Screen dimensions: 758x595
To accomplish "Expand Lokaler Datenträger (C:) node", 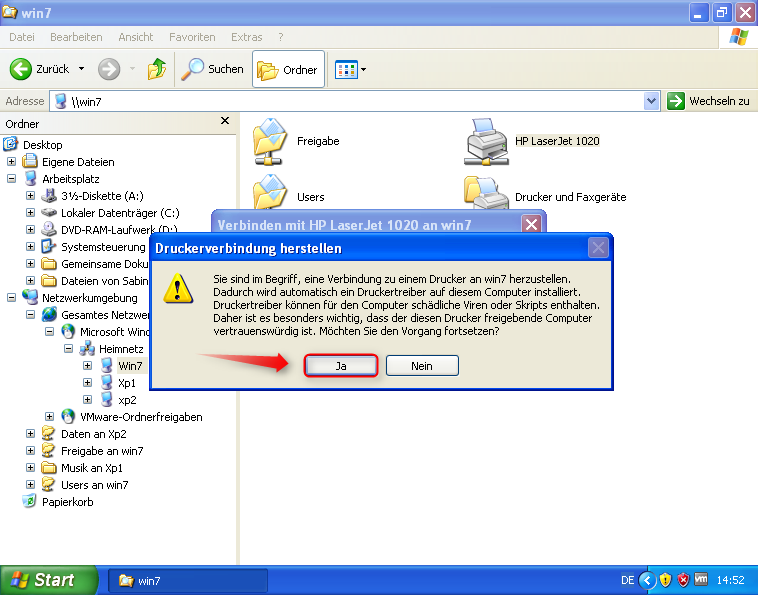I will click(30, 212).
